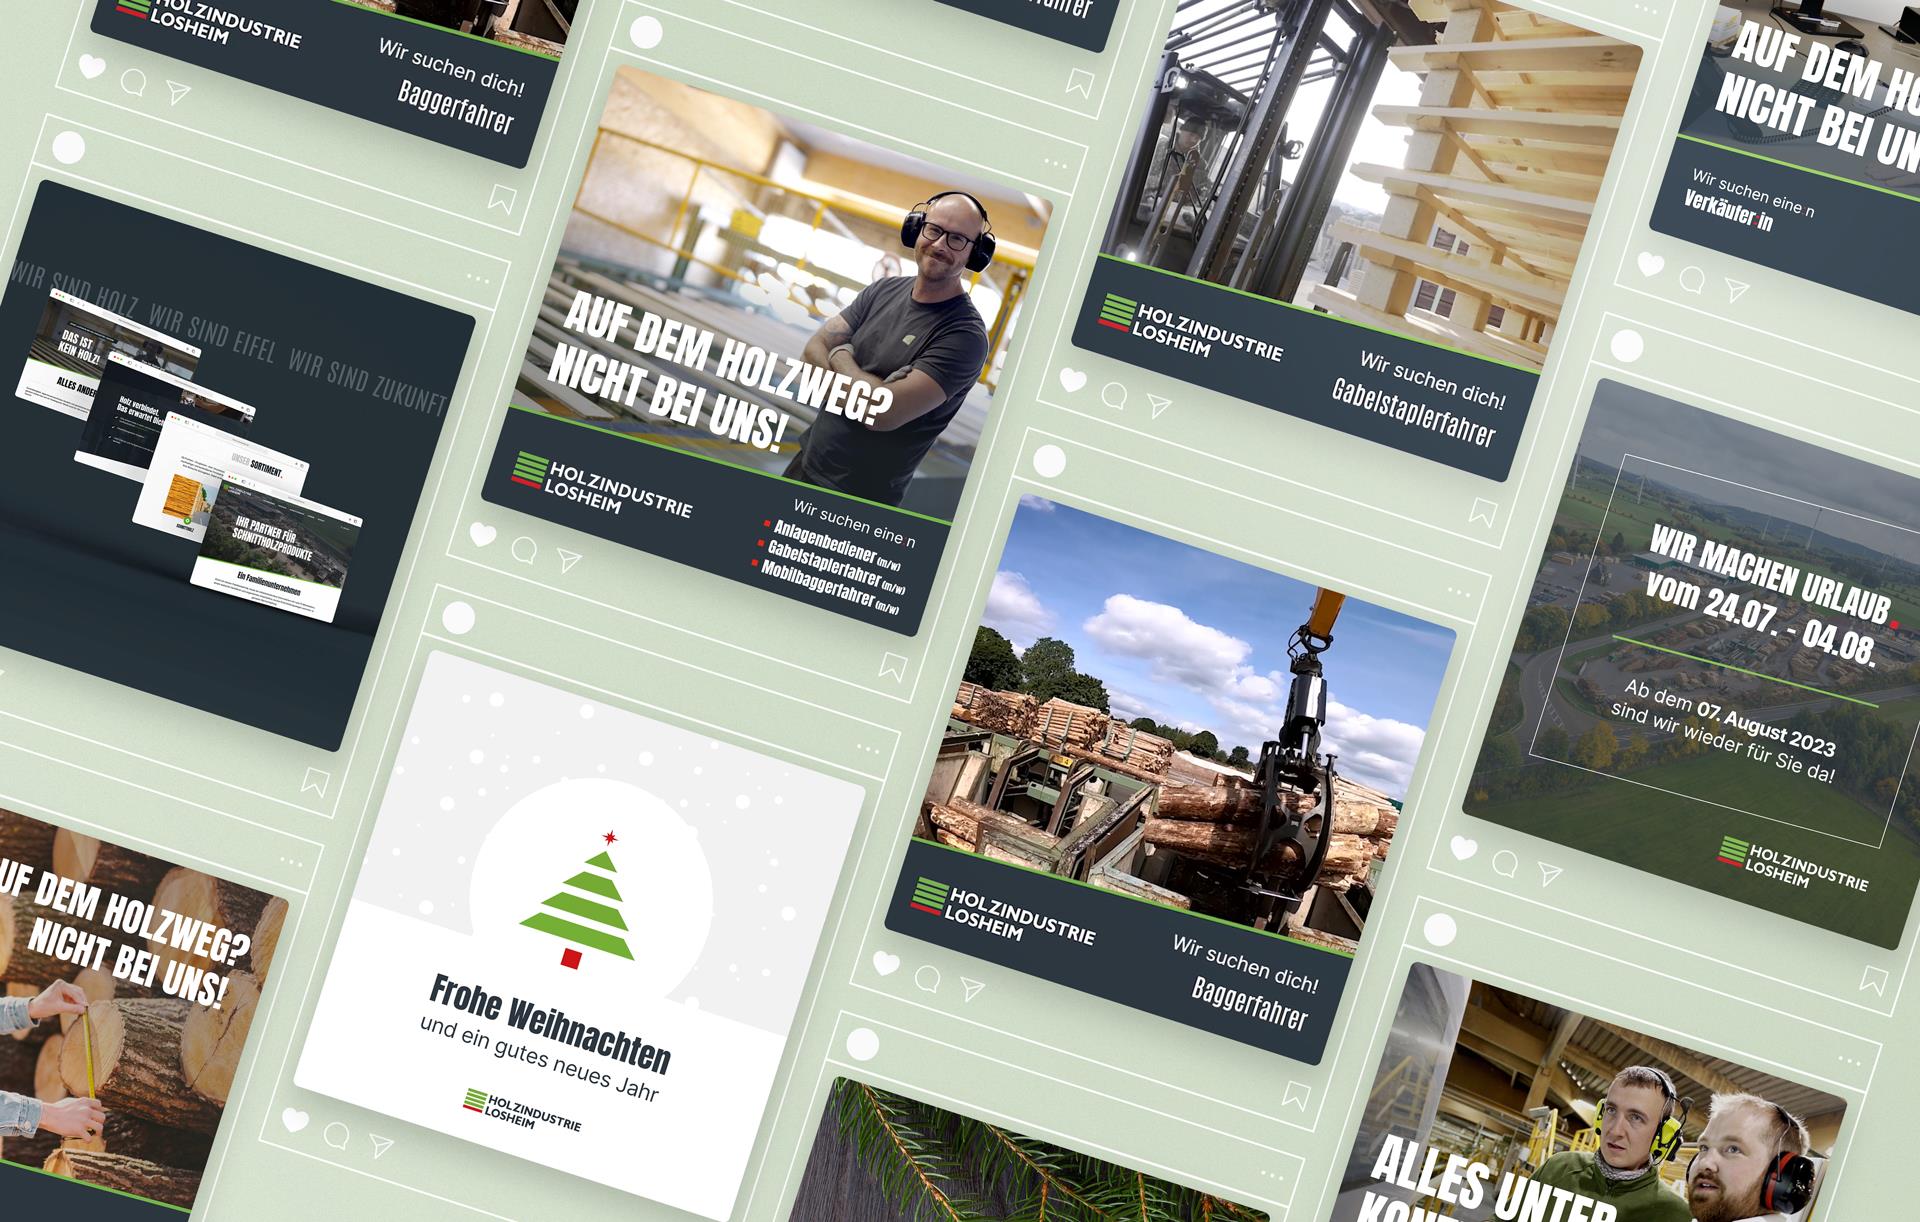Bookmark the log crane Baggerfahrer post

(1295, 1097)
